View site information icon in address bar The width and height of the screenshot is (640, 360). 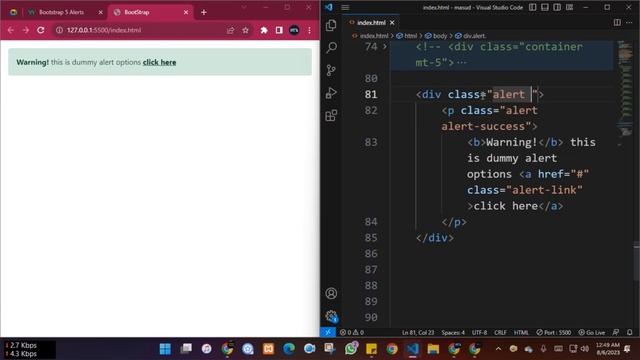point(59,30)
